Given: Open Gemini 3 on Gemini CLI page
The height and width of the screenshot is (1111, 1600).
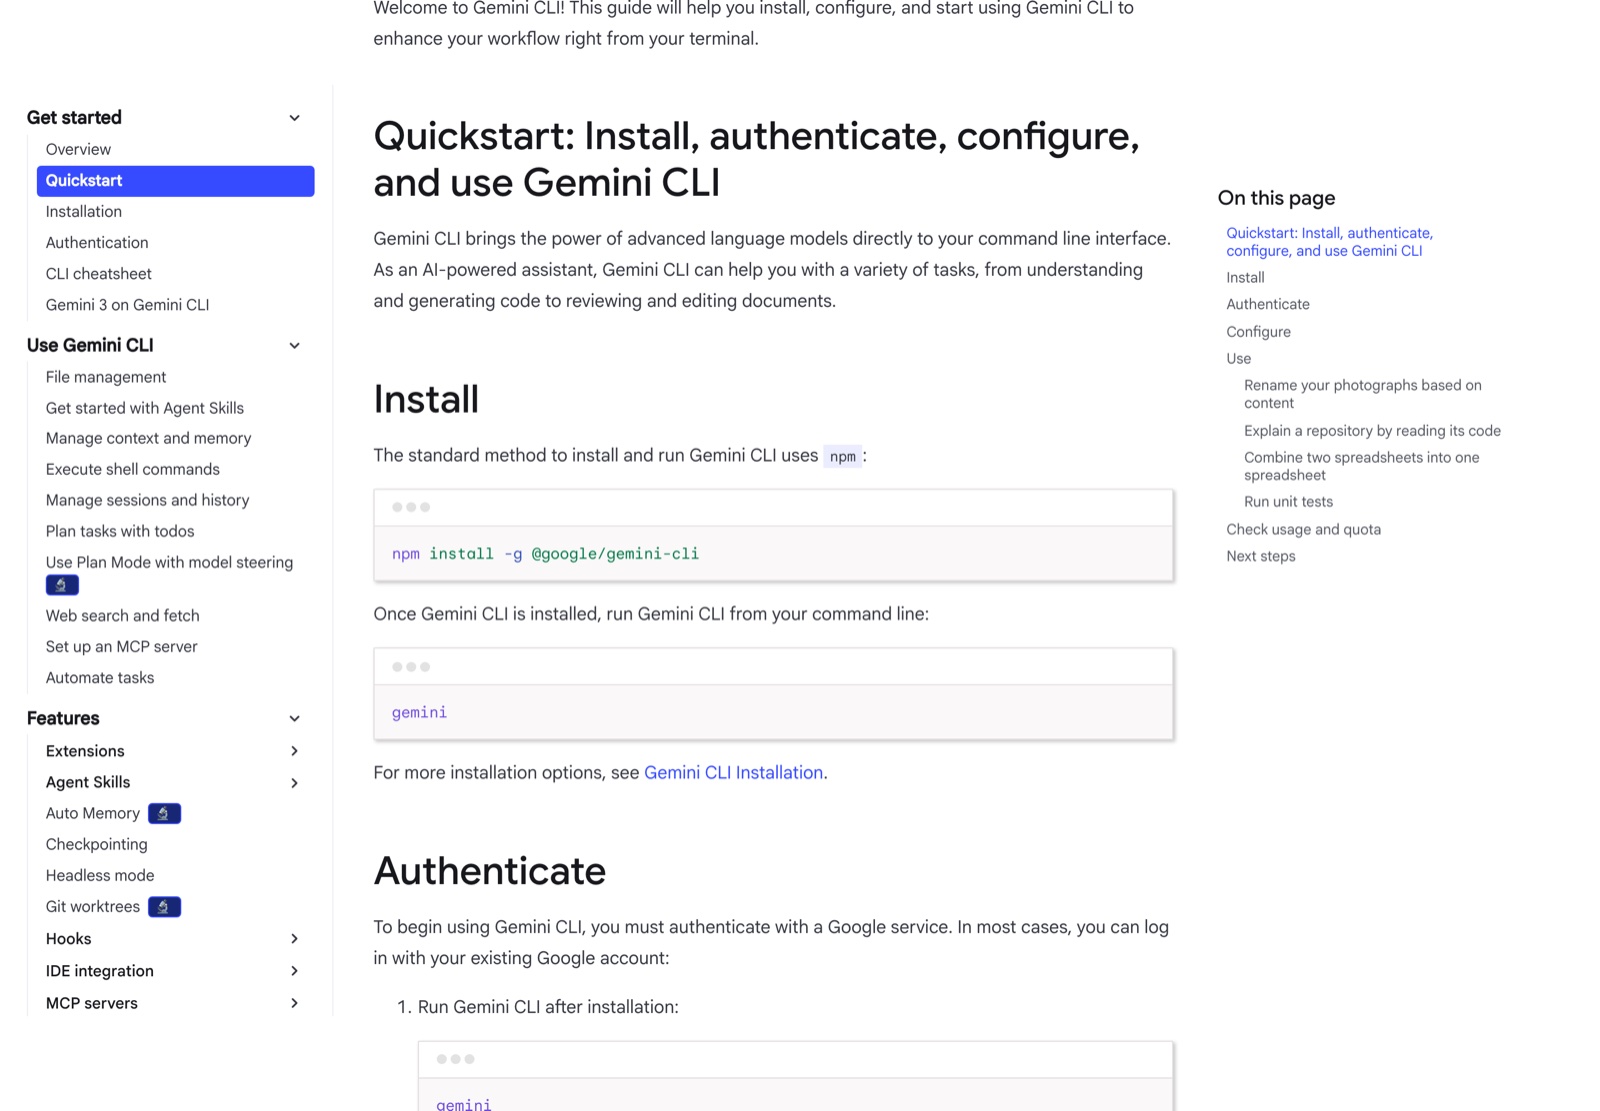Looking at the screenshot, I should pos(127,304).
